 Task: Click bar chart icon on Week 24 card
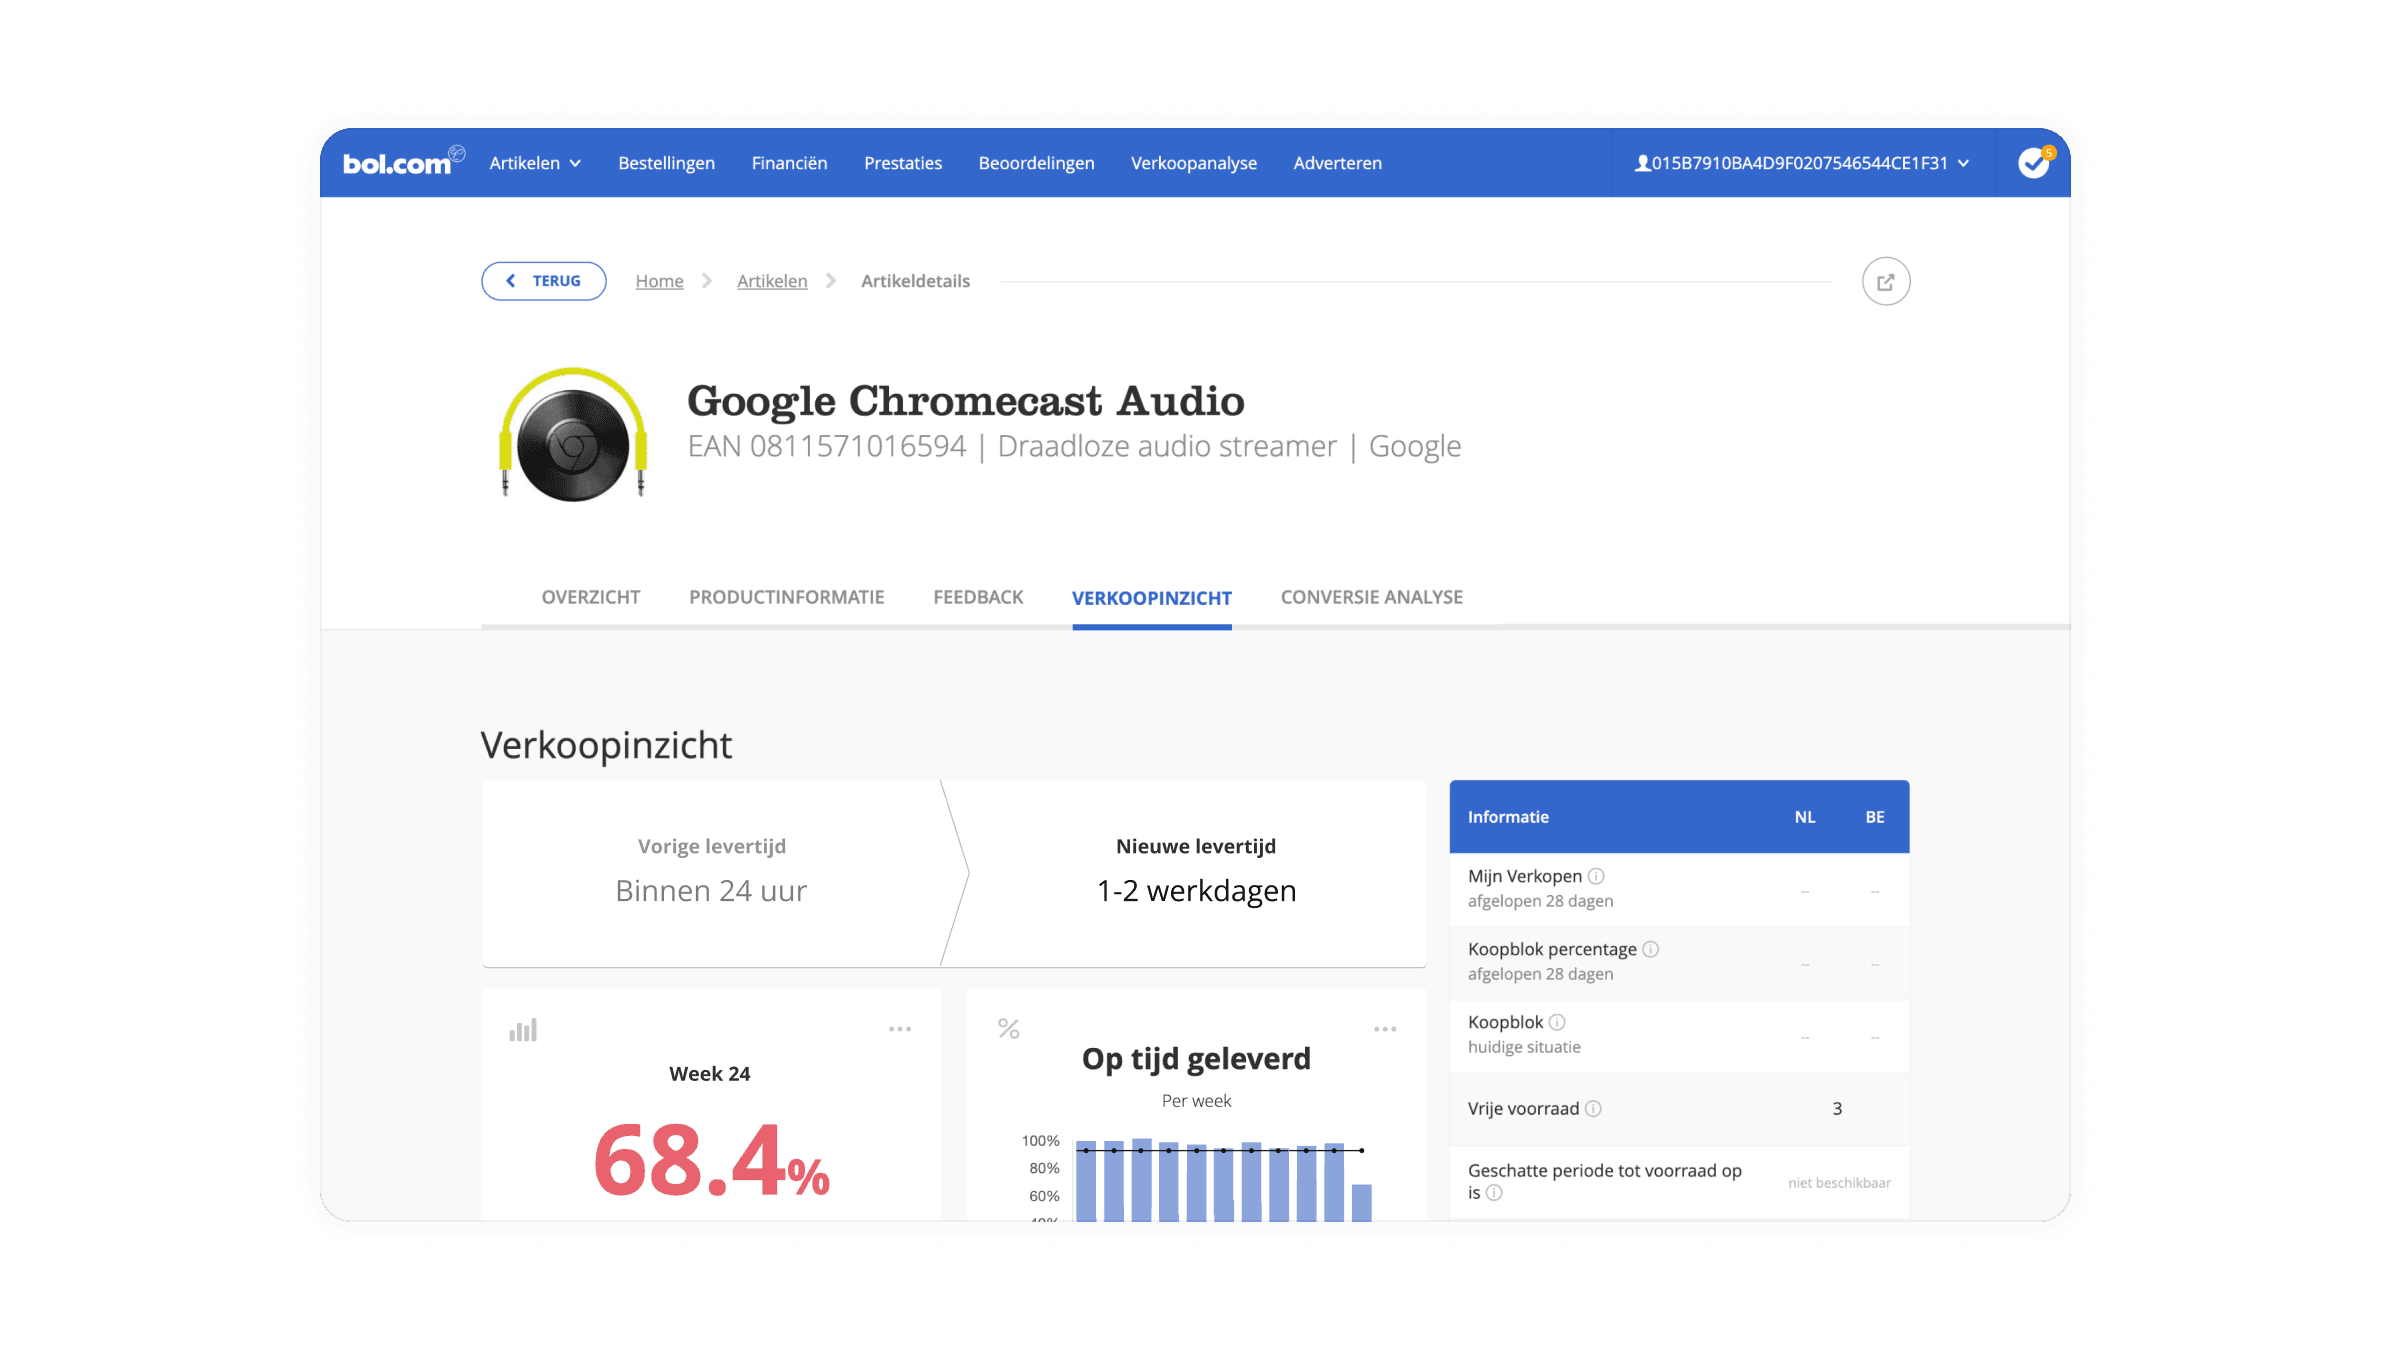523,1030
